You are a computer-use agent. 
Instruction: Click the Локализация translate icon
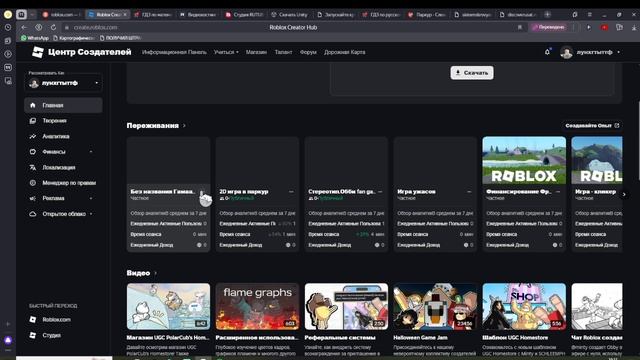[x=33, y=167]
